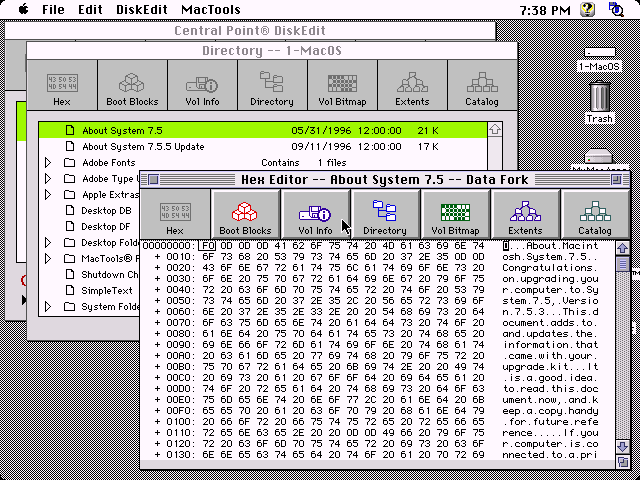Image resolution: width=640 pixels, height=480 pixels.
Task: Expand the Adobe Type folder triangle
Action: tap(48, 179)
